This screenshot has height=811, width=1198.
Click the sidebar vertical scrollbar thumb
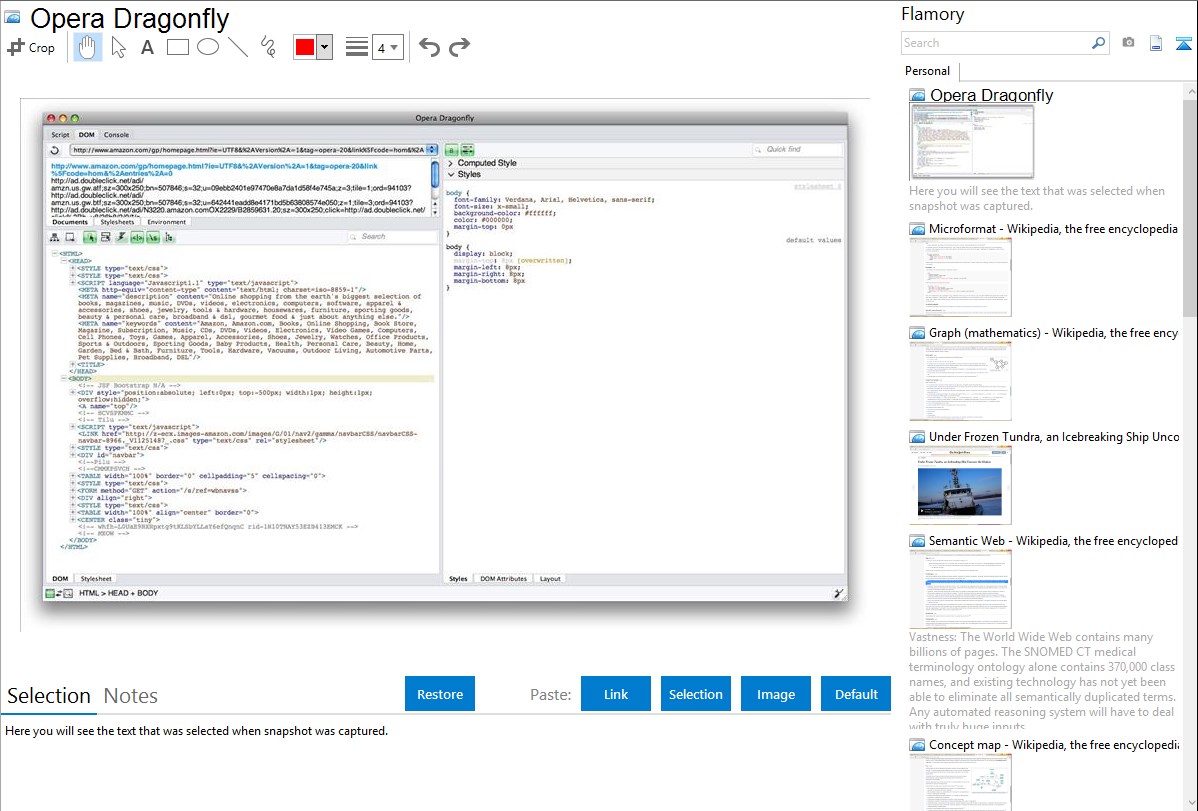tap(1190, 206)
